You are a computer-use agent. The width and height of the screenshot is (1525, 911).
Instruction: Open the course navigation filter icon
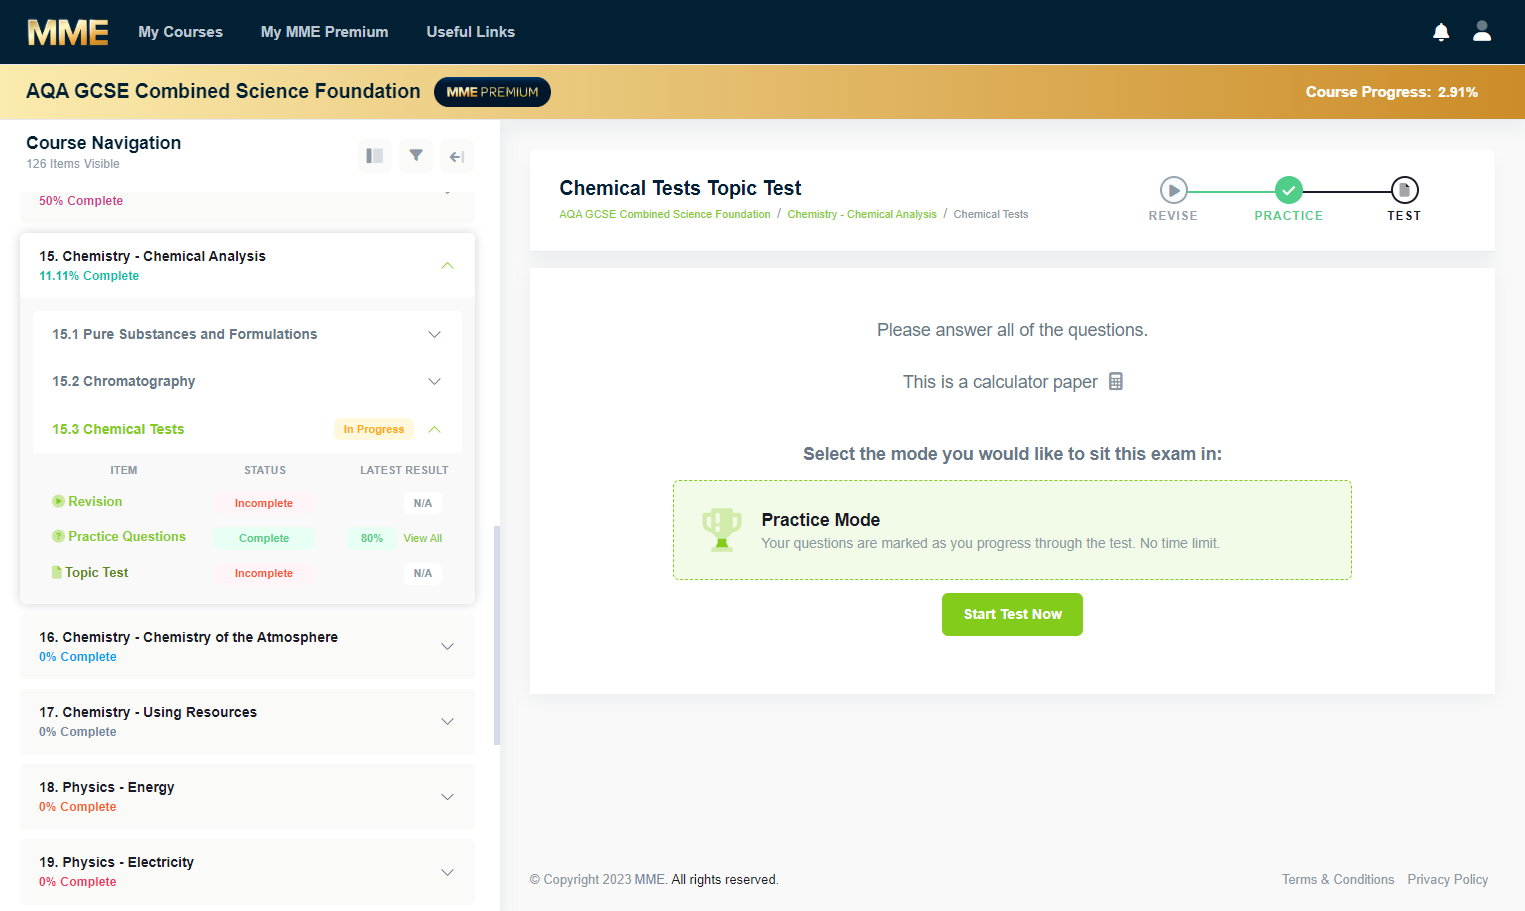click(x=416, y=156)
